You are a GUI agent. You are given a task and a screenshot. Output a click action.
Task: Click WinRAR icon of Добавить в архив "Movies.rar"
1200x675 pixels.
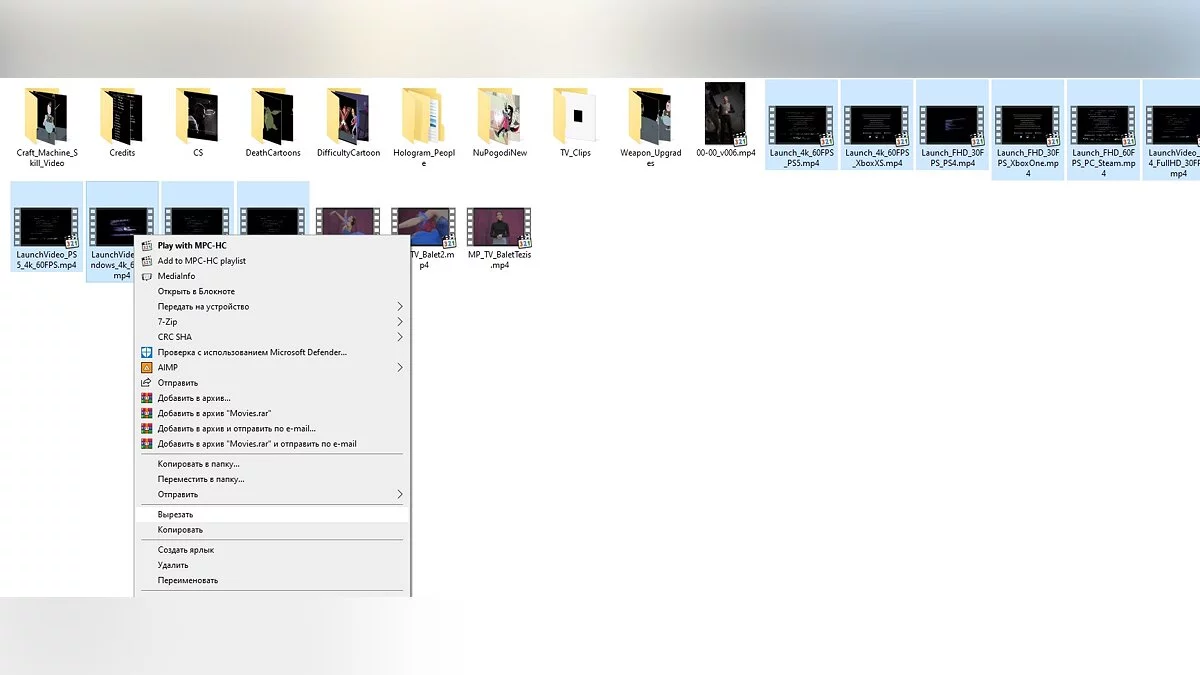tap(147, 413)
